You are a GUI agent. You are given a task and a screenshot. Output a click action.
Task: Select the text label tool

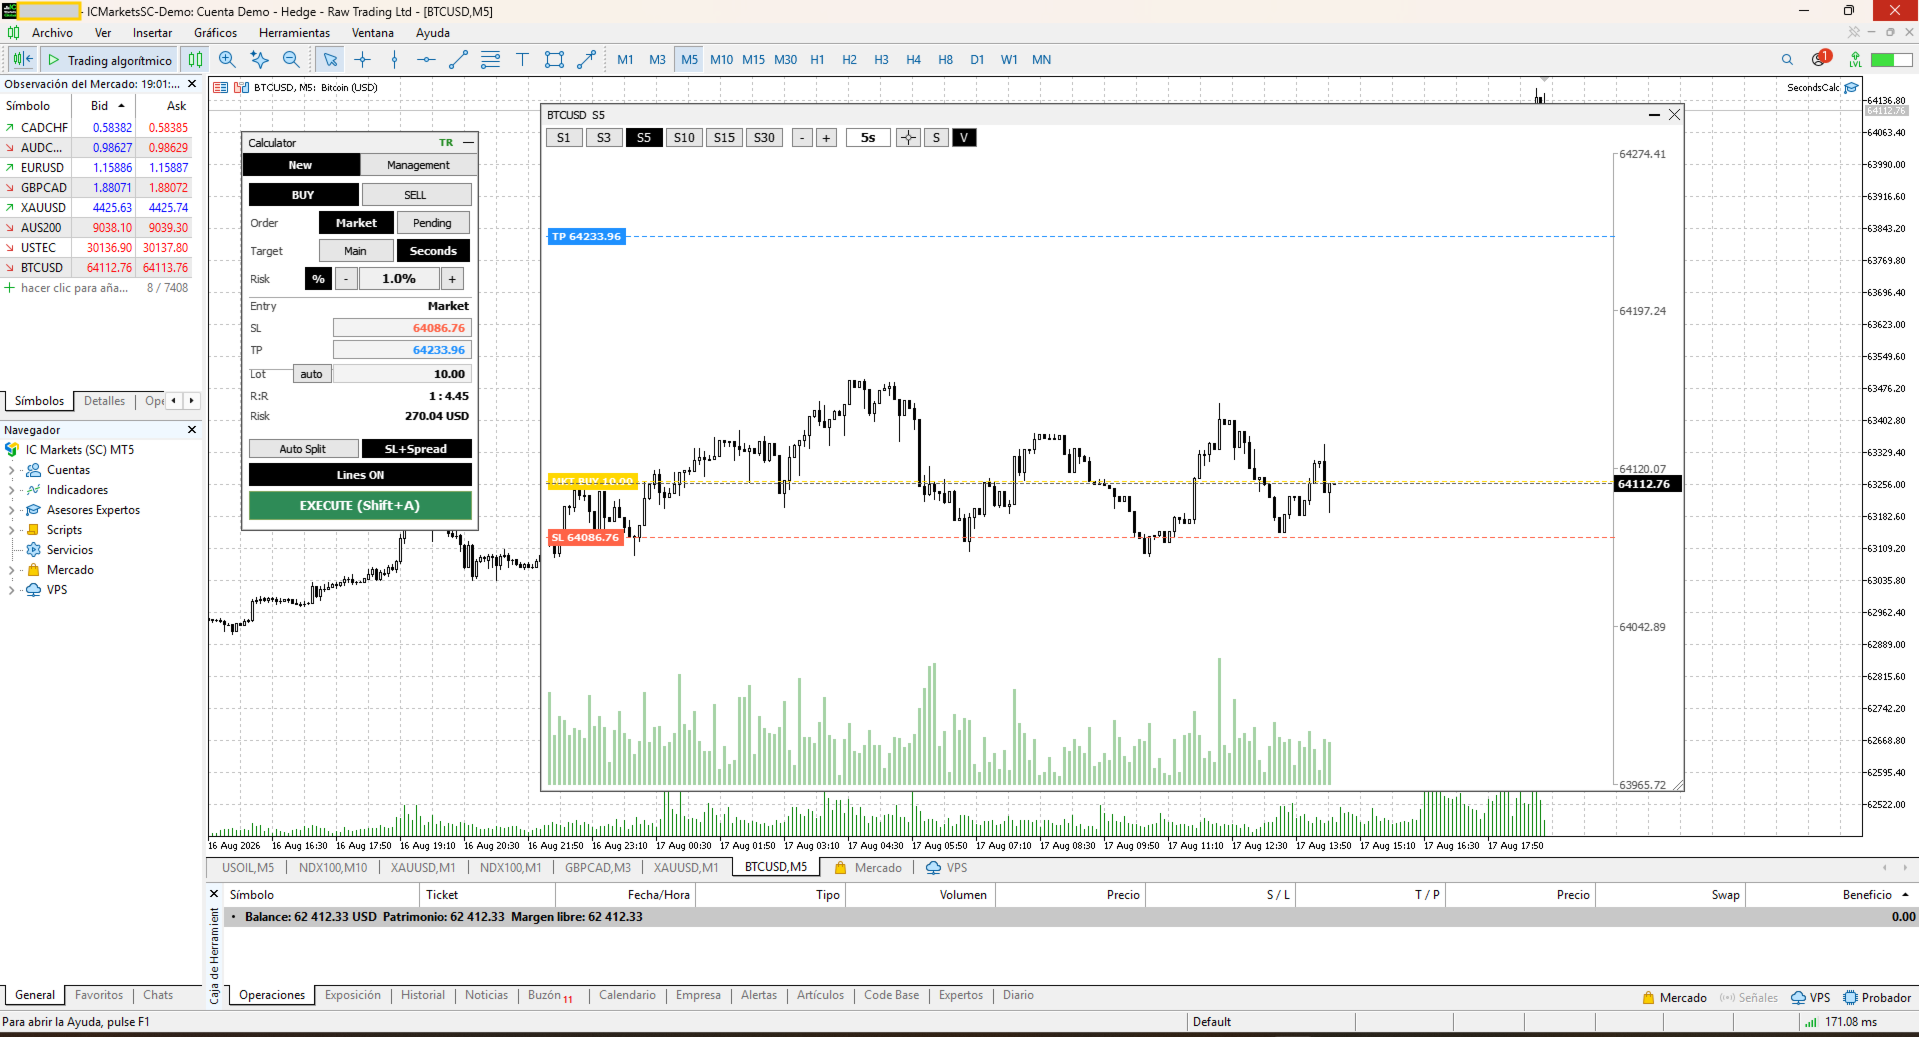tap(522, 60)
